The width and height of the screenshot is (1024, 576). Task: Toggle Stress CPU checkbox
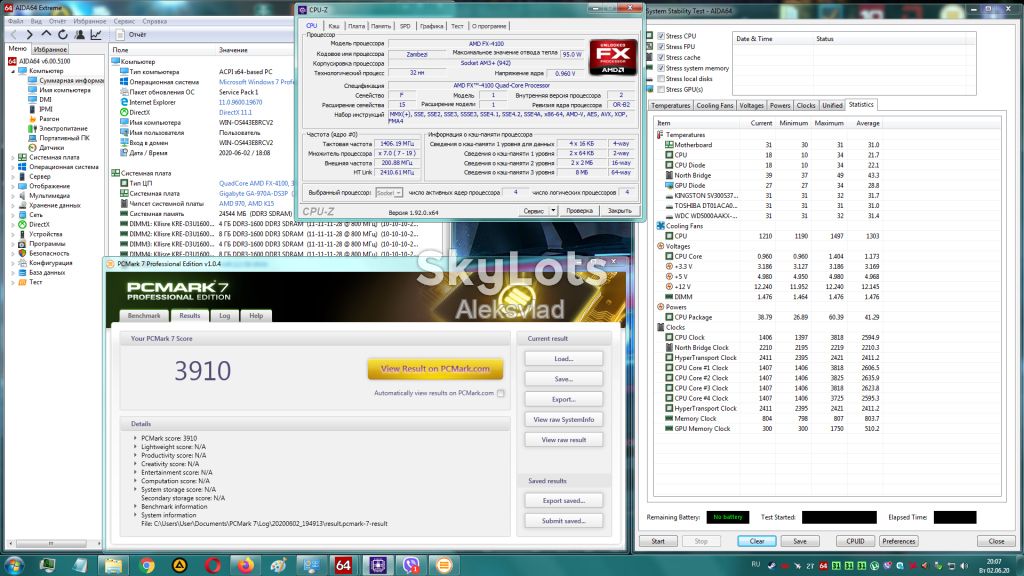(661, 36)
